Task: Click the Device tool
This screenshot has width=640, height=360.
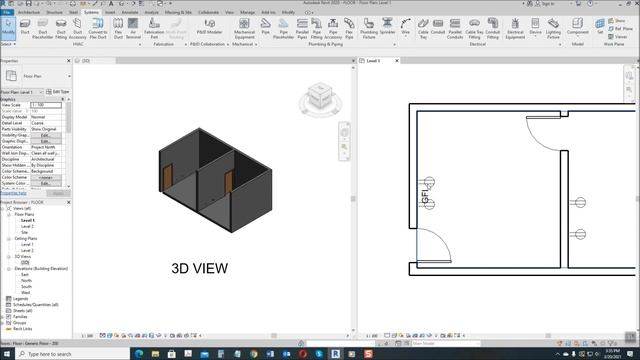Action: tap(535, 27)
